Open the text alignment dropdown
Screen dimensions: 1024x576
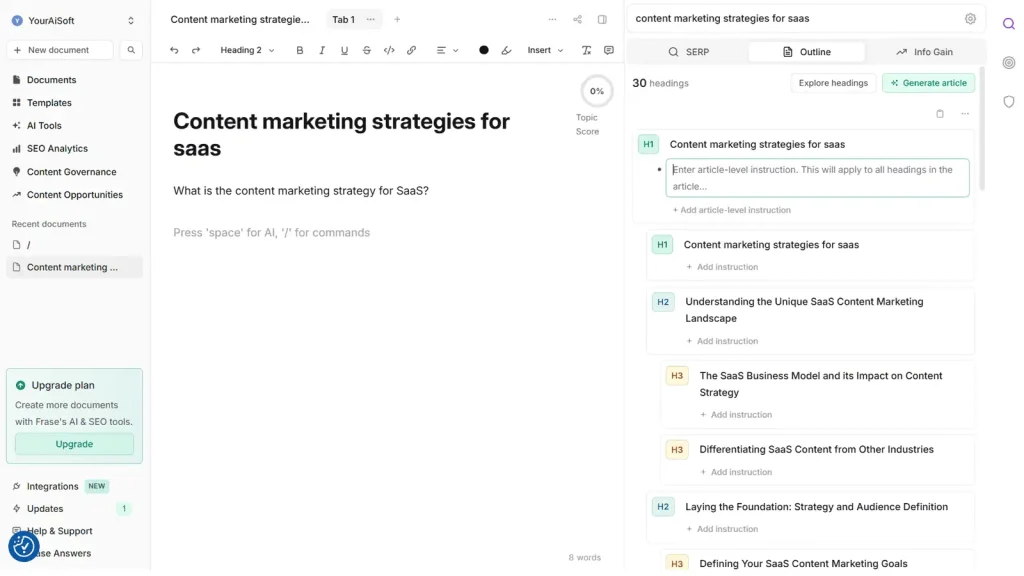pos(447,50)
